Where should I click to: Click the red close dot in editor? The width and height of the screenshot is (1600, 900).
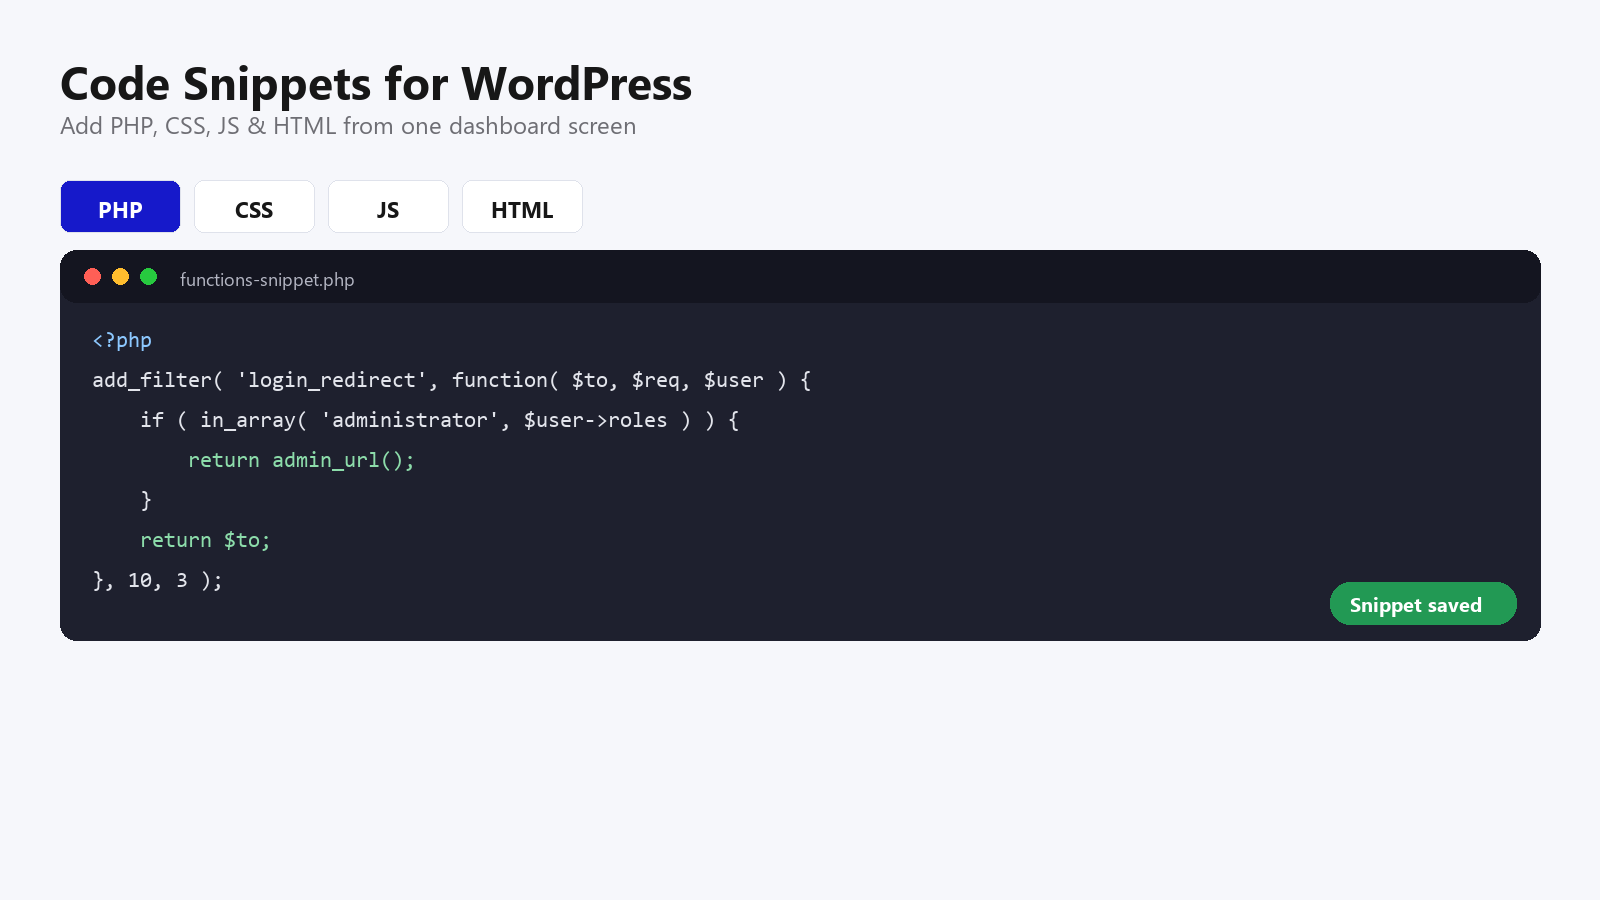point(93,277)
